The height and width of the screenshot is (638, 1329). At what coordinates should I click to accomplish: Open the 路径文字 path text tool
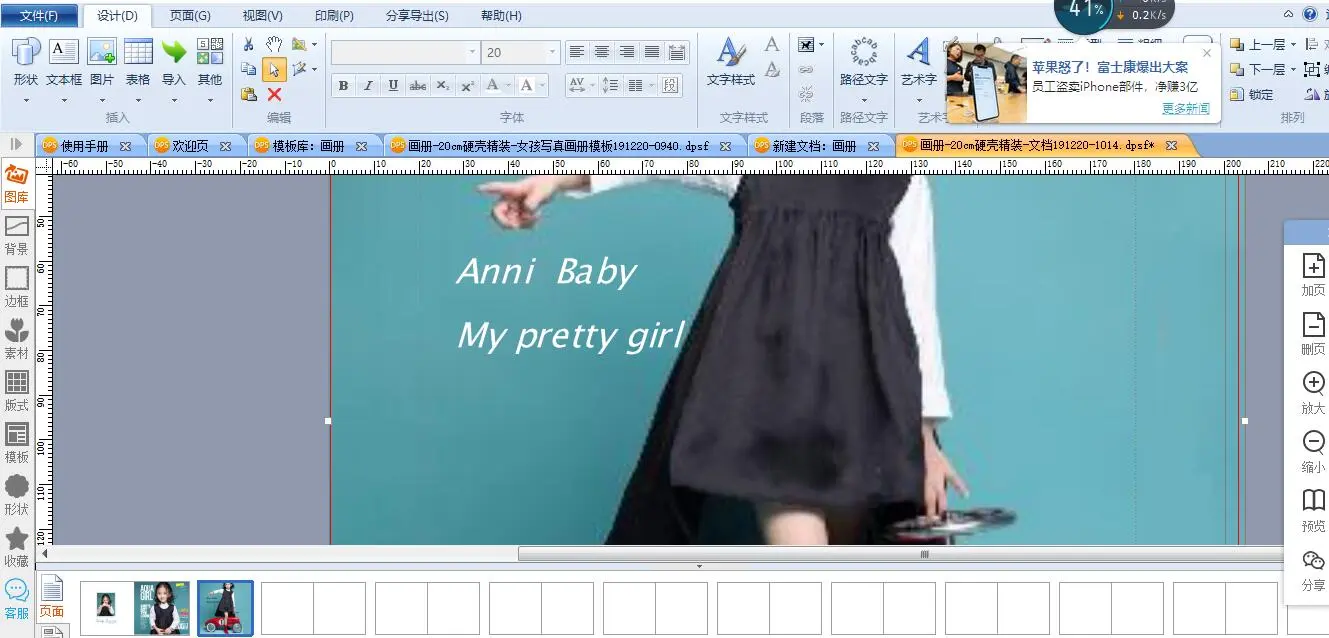point(863,62)
